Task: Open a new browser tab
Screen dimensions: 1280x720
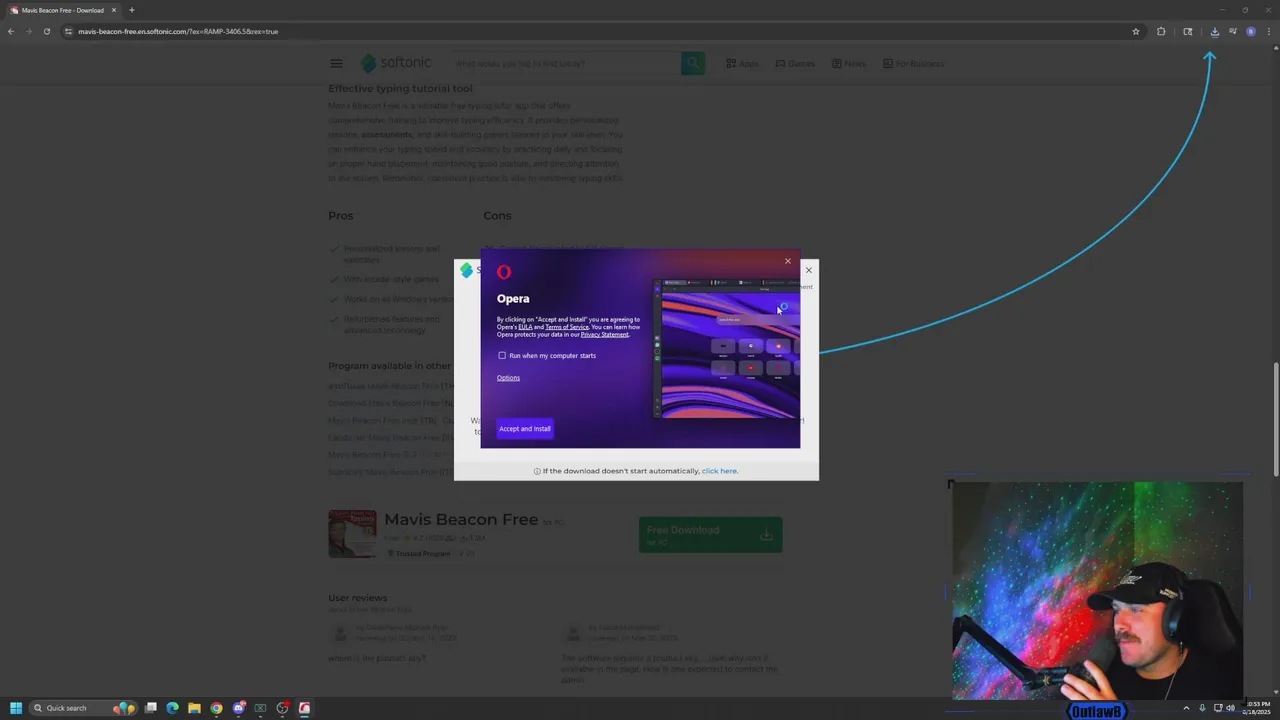Action: (131, 10)
